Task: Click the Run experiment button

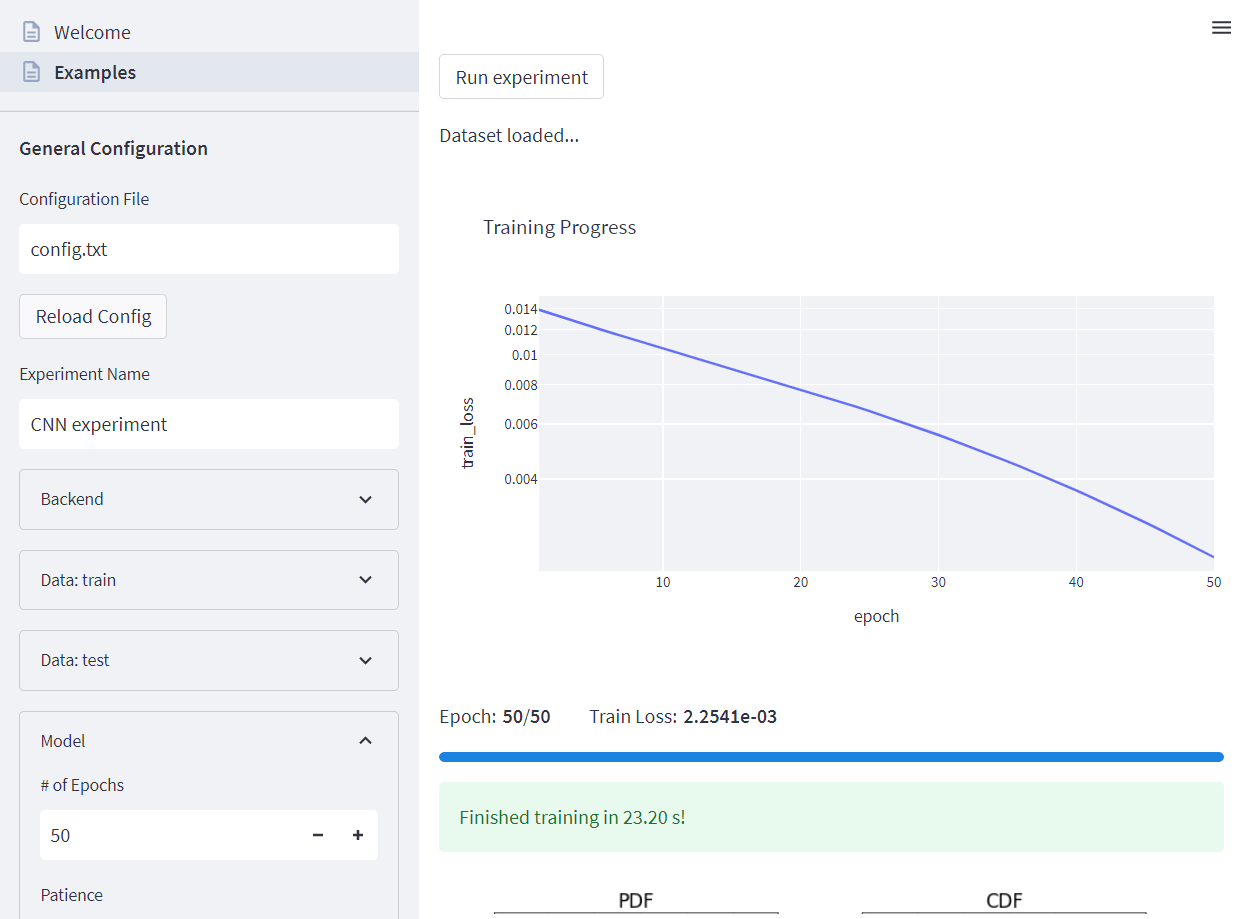Action: (x=521, y=76)
